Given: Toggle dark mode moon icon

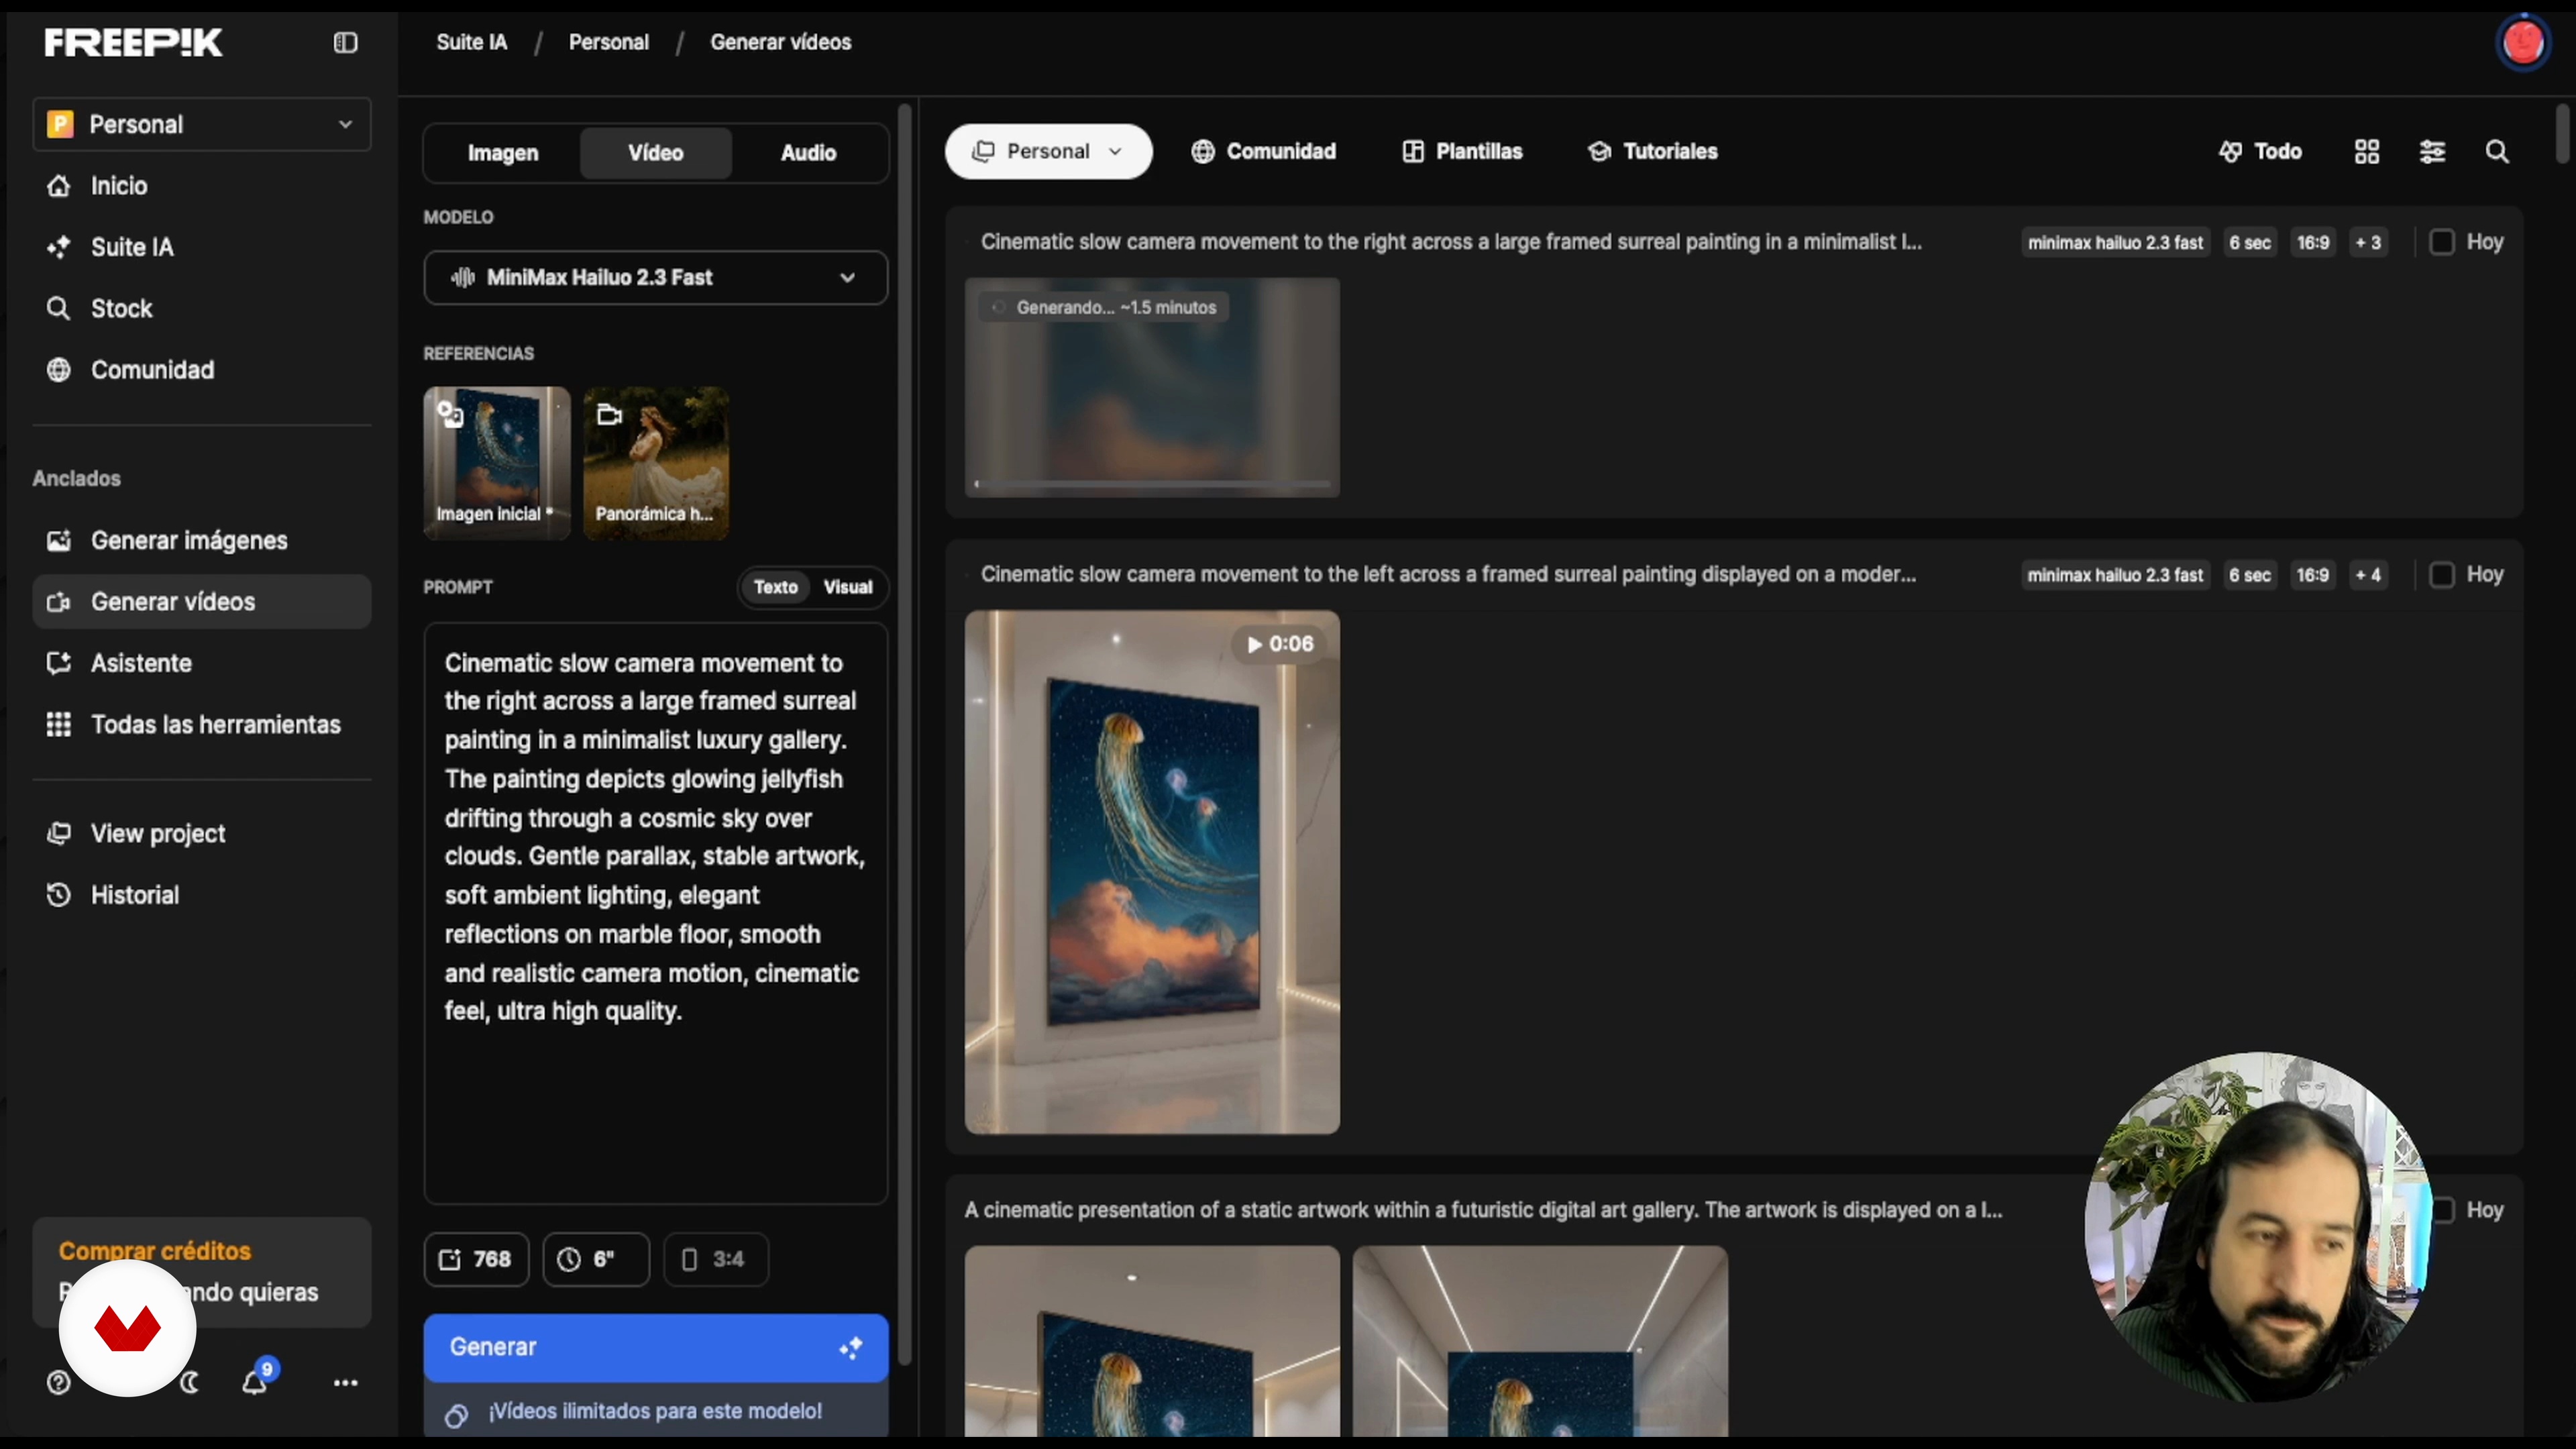Looking at the screenshot, I should (190, 1382).
